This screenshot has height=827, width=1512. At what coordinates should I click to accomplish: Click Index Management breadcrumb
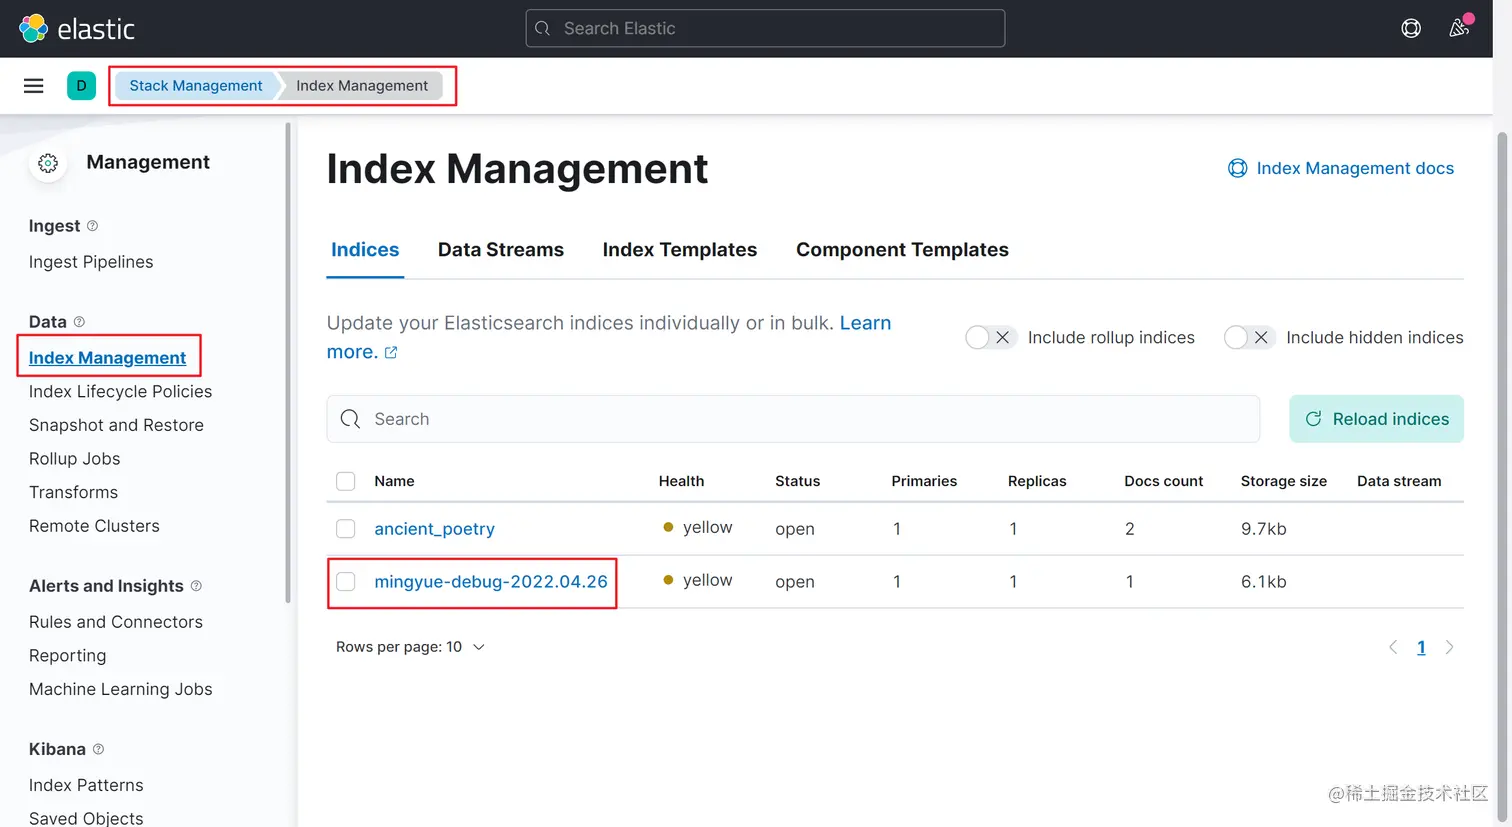[362, 86]
